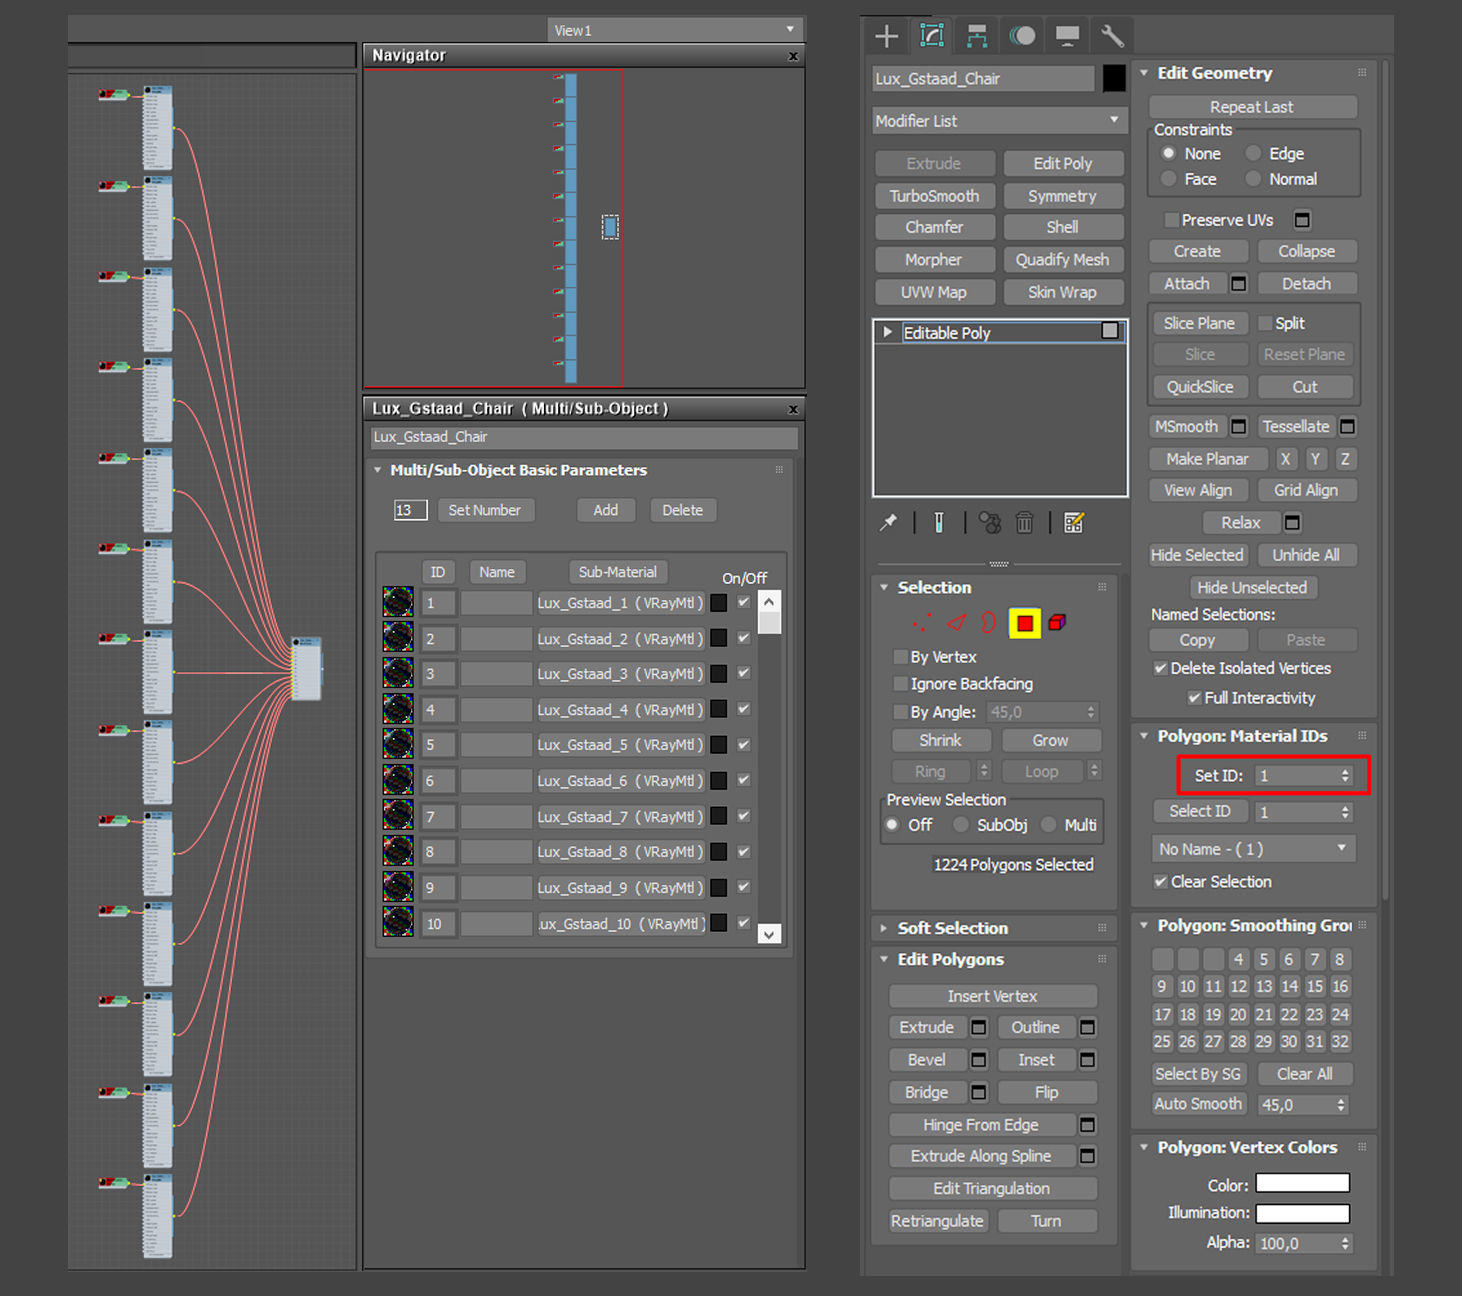The height and width of the screenshot is (1296, 1462).
Task: Open Tessellate settings box
Action: 1347,427
